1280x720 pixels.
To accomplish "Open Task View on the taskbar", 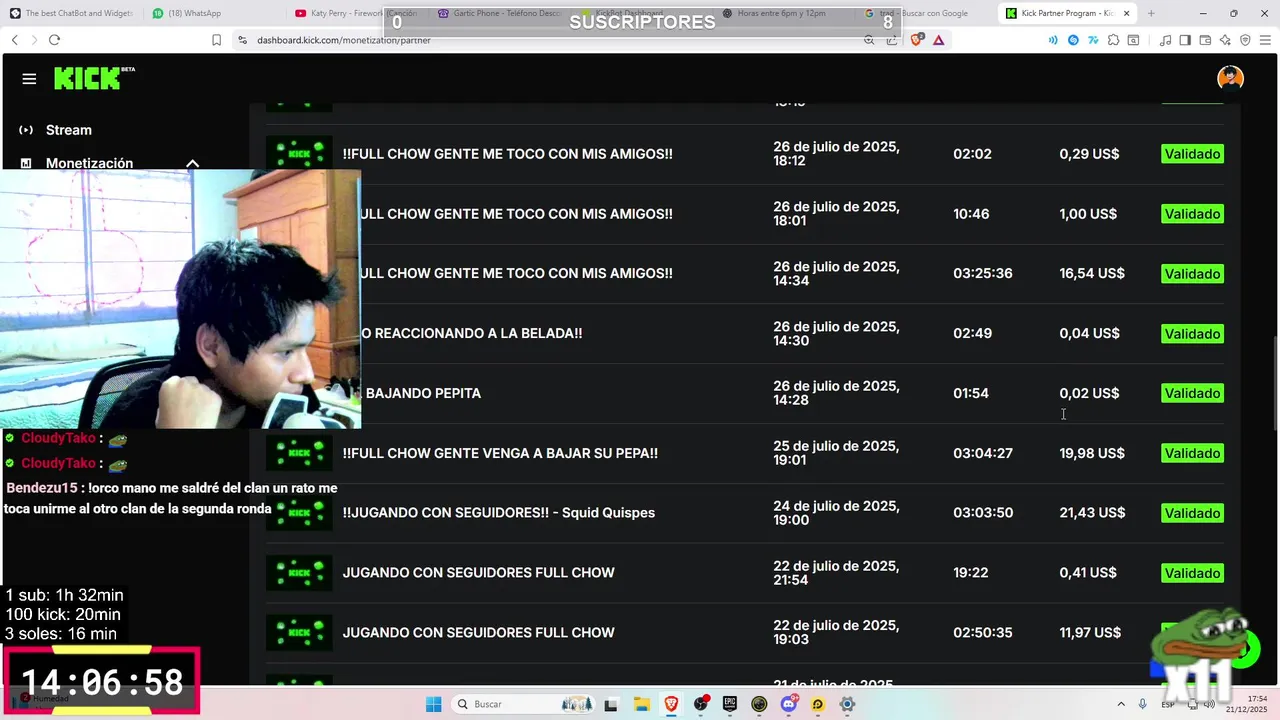I will coord(611,704).
